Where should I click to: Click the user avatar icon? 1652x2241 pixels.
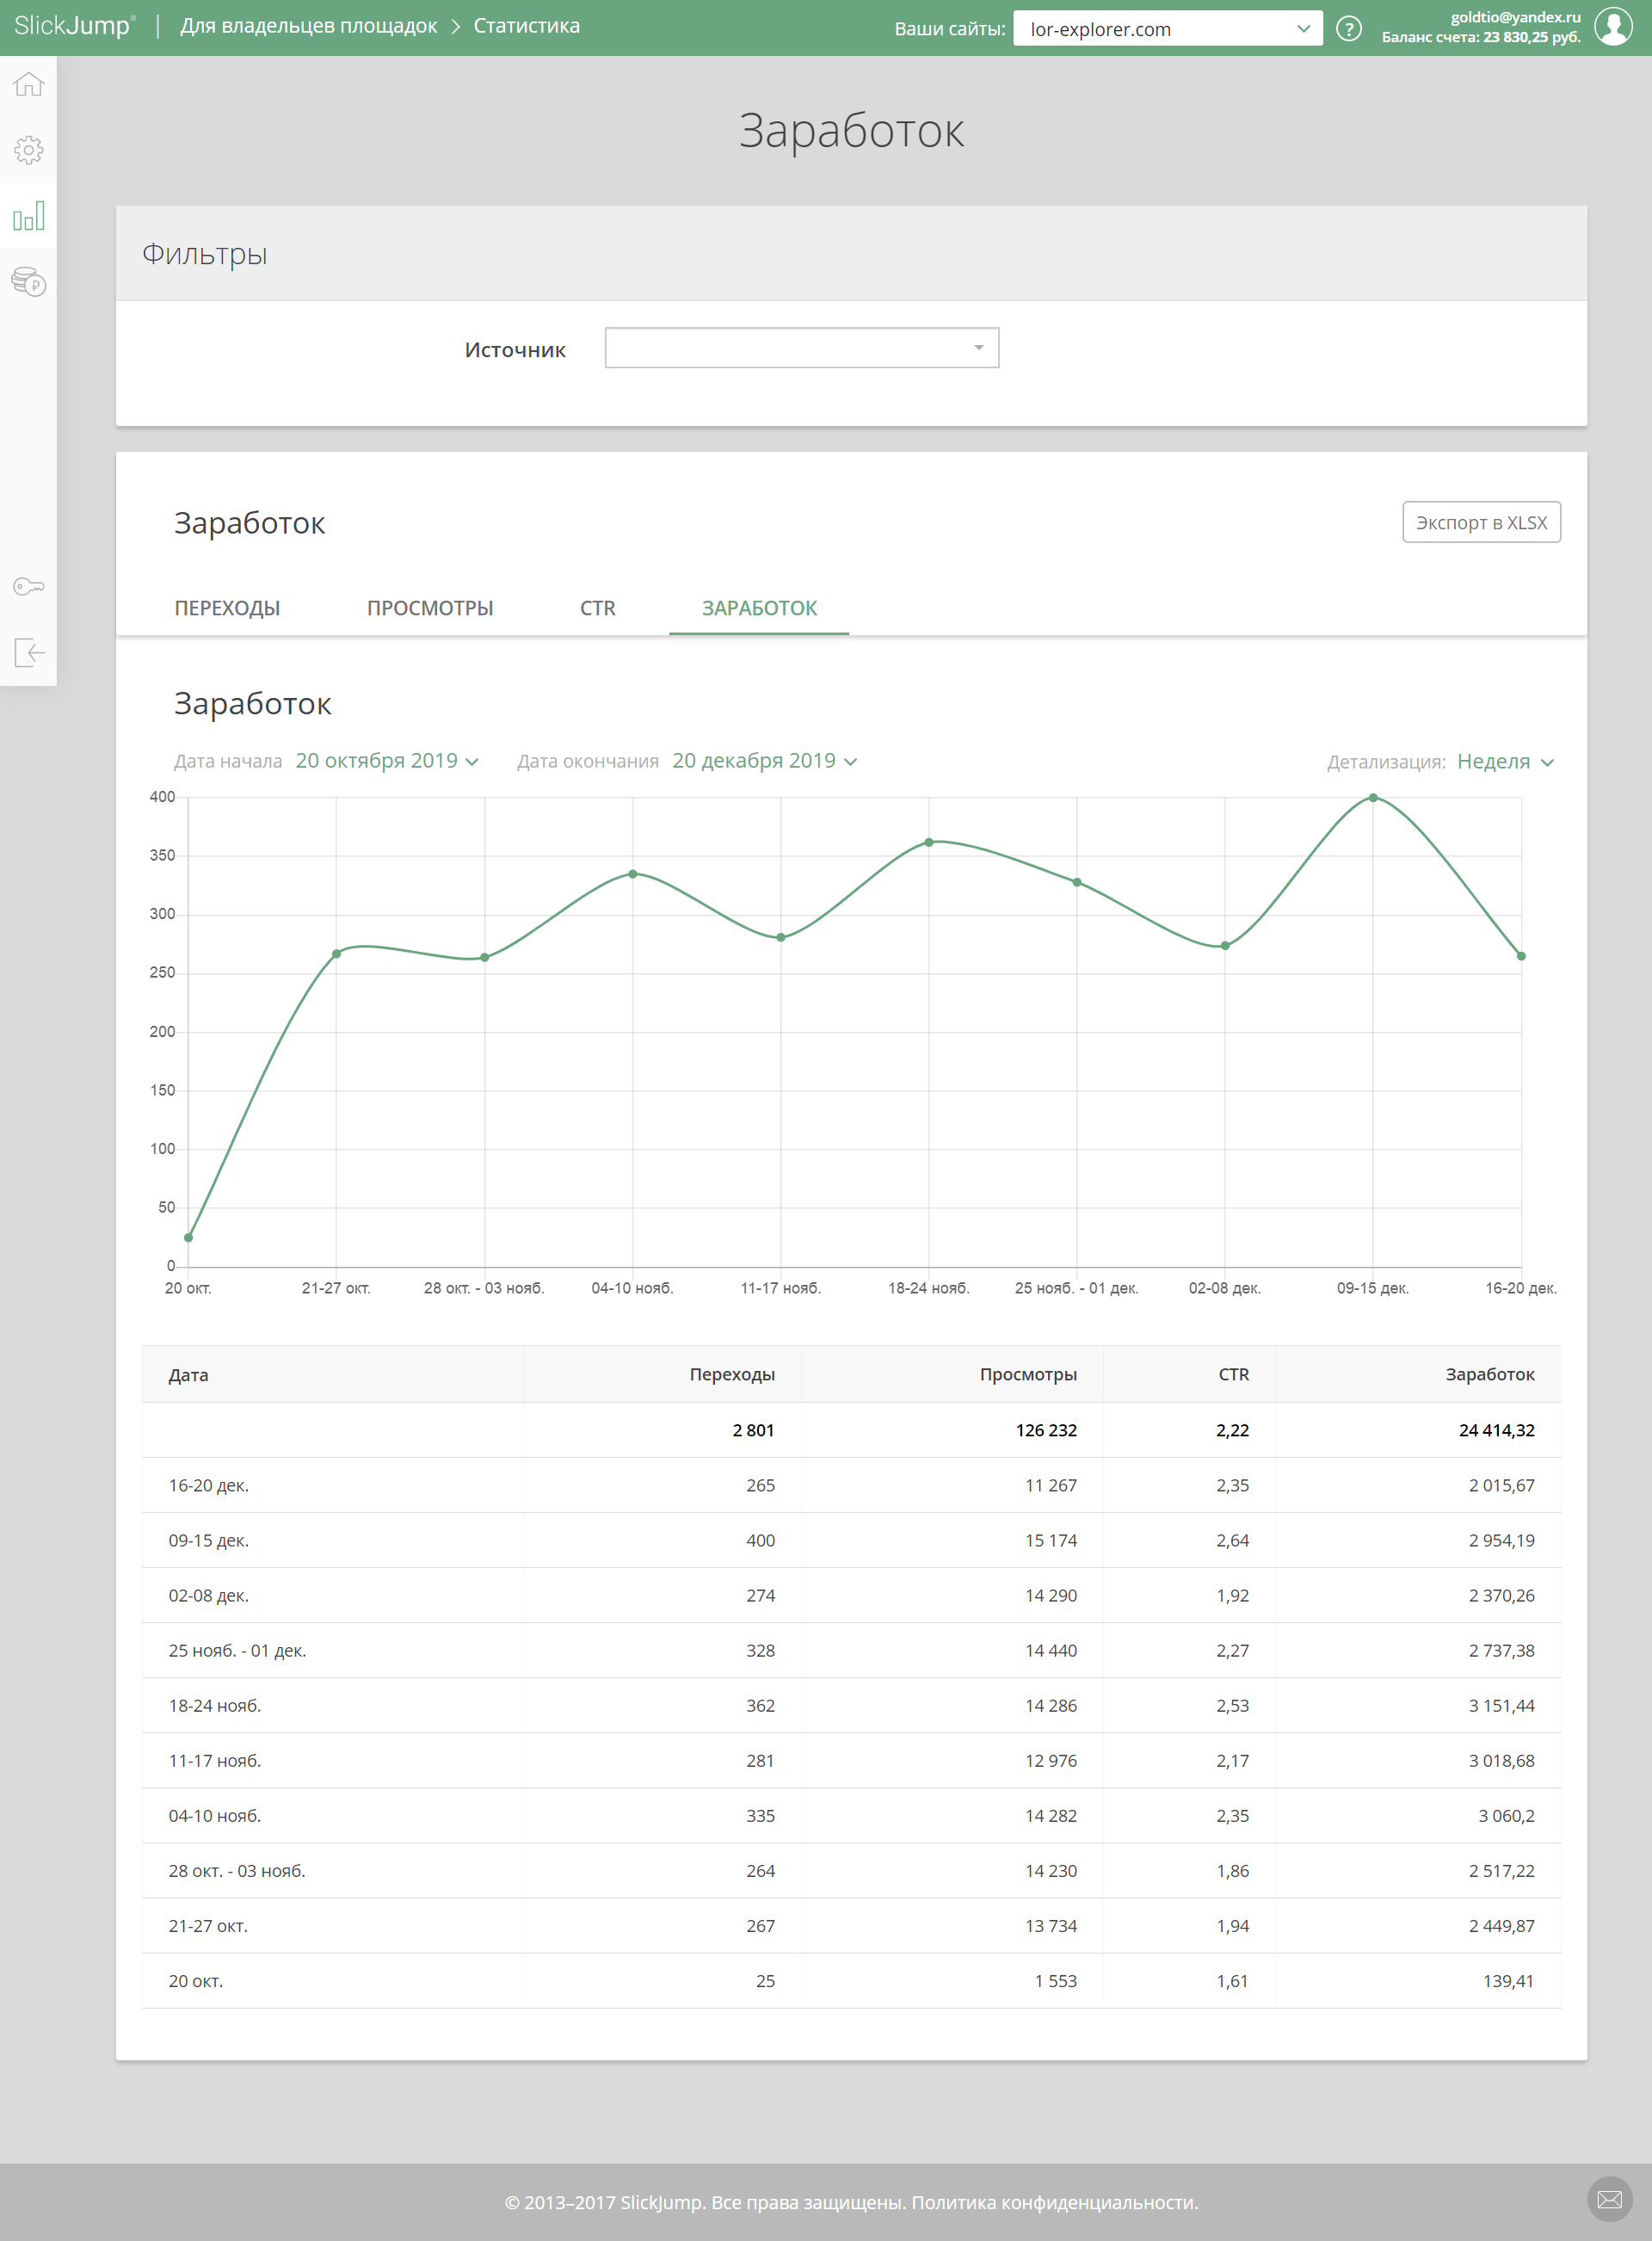1612,27
